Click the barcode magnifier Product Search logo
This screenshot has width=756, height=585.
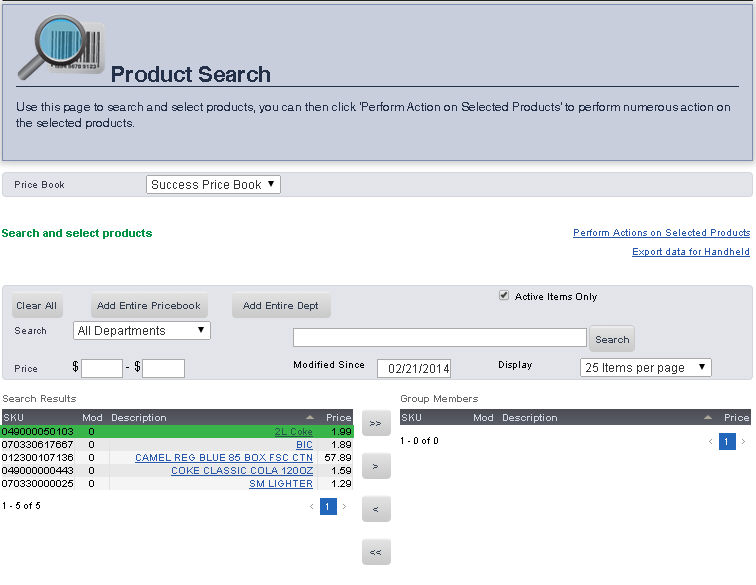pyautogui.click(x=59, y=50)
